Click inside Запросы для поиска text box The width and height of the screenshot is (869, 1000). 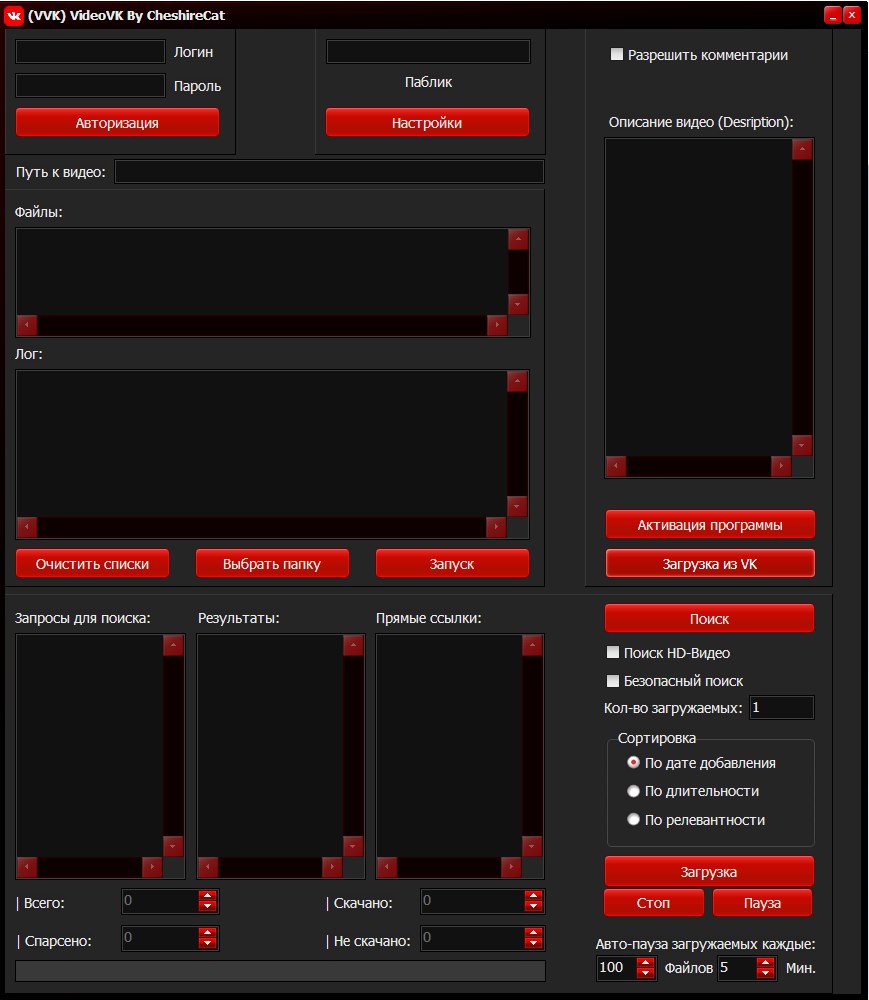click(89, 746)
